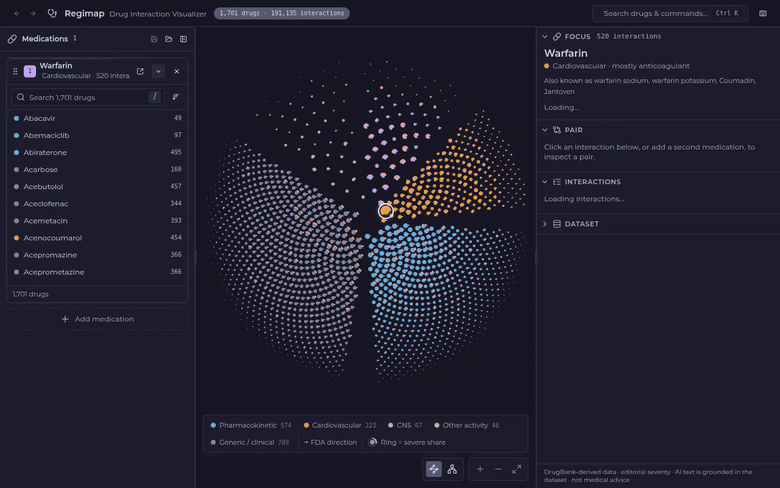Open Warfarin in external link
Screen dimensions: 780x488
pyautogui.click(x=140, y=71)
